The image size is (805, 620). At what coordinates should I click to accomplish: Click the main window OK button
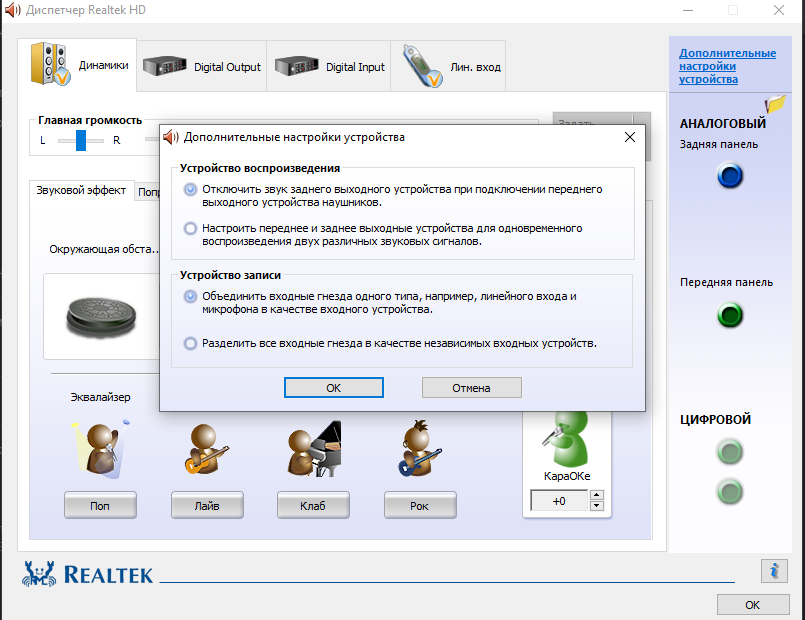tap(753, 605)
